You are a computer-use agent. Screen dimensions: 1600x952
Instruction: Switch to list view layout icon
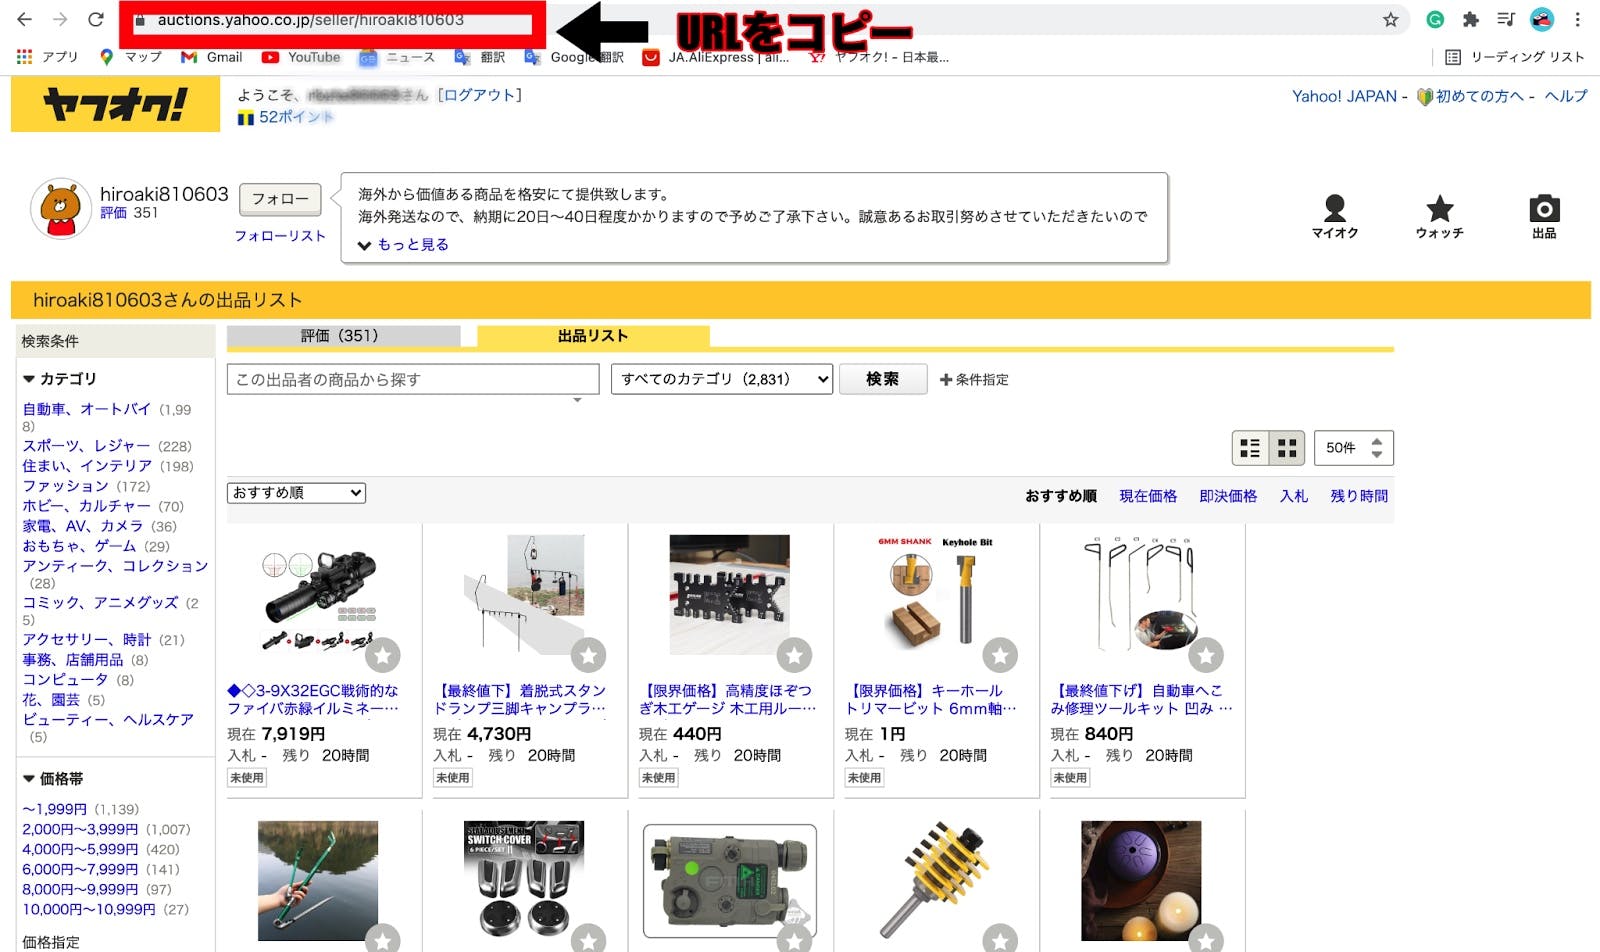coord(1250,448)
